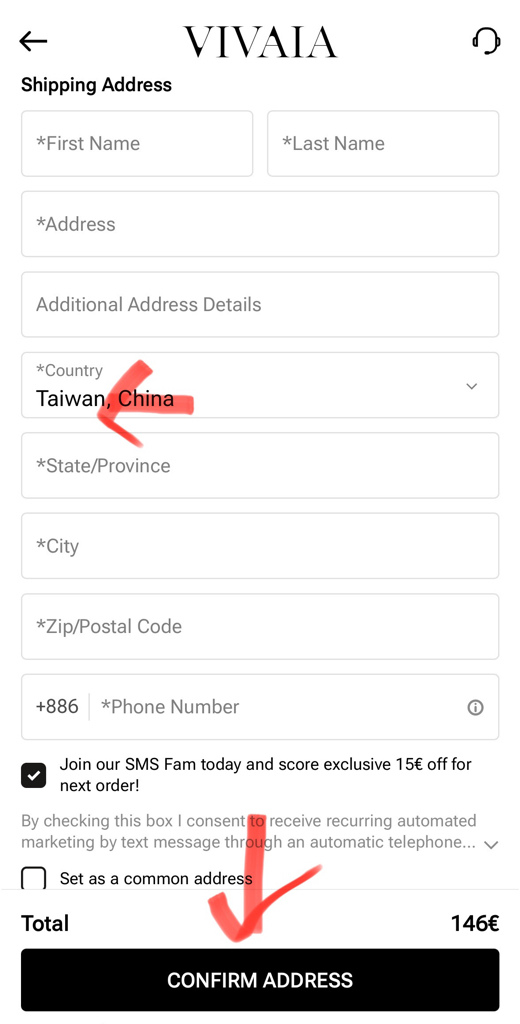This screenshot has height=1024, width=520.
Task: Open customer support headset icon
Action: [x=486, y=41]
